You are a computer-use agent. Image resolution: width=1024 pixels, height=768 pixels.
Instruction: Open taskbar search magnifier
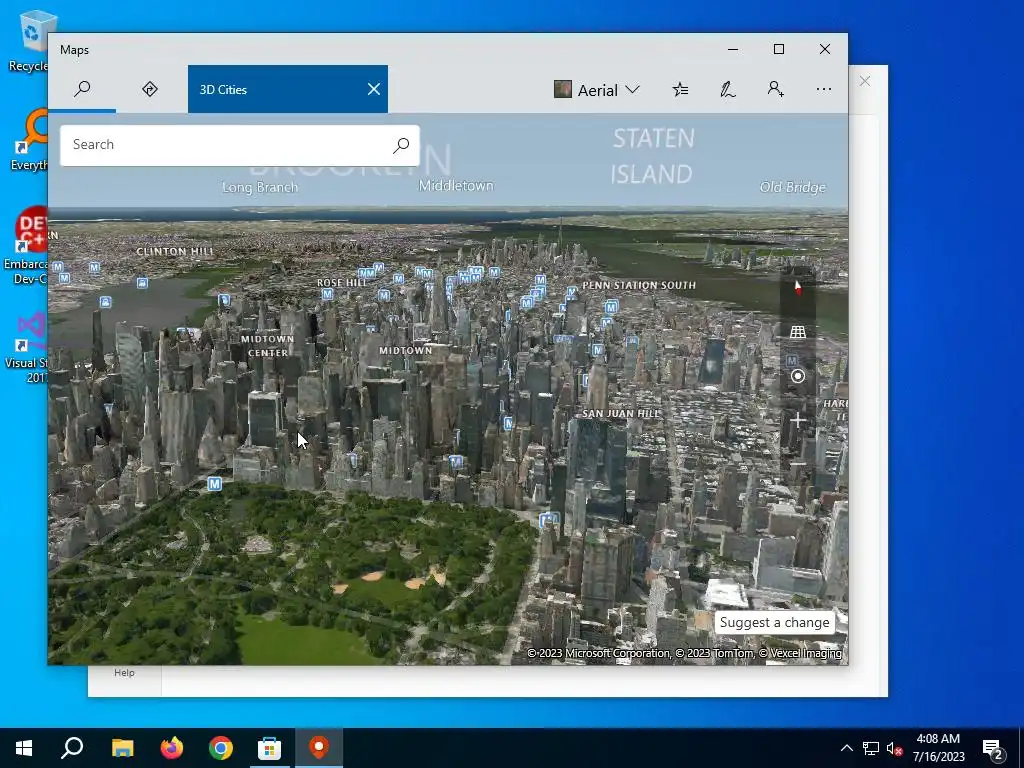[72, 748]
